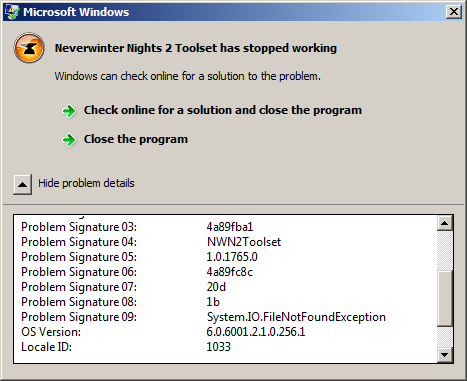Click the Hide problem details label
This screenshot has height=381, width=467.
point(86,183)
